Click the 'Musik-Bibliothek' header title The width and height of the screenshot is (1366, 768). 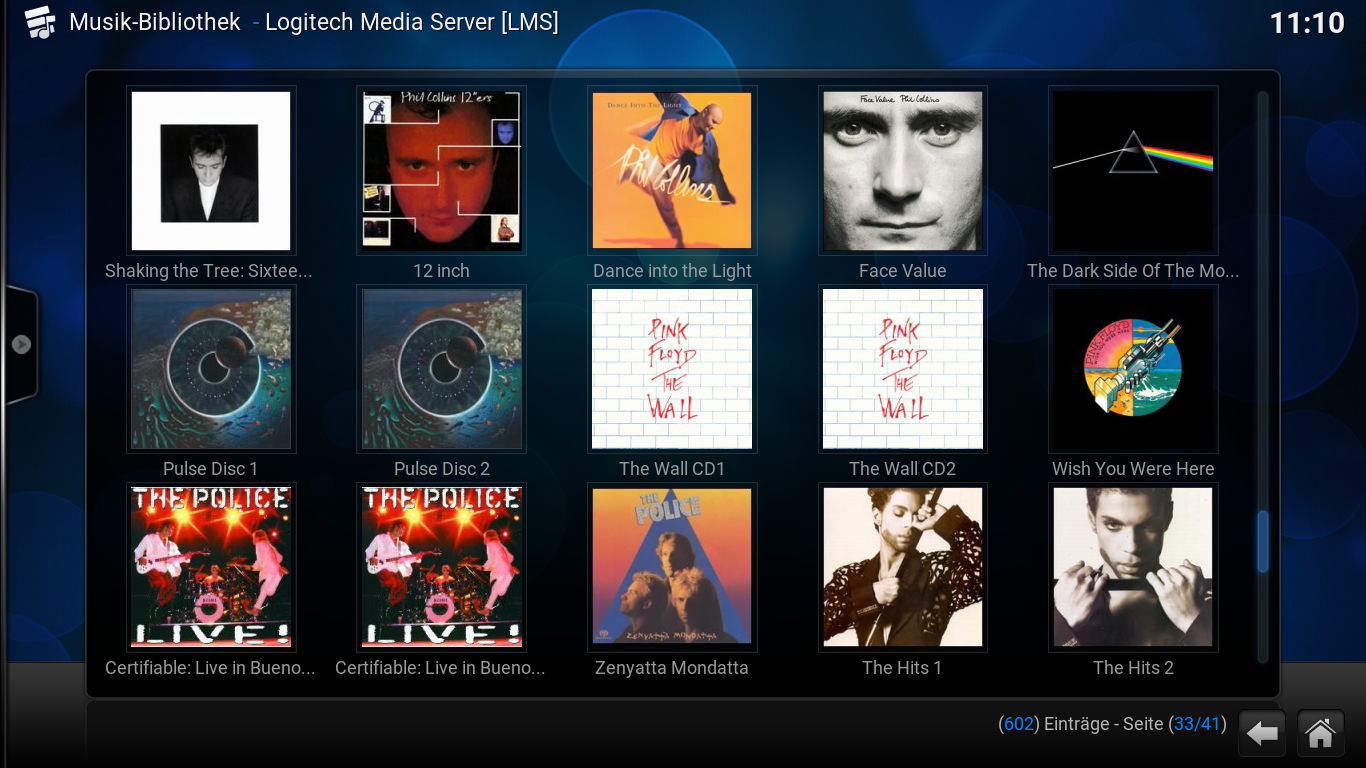155,22
